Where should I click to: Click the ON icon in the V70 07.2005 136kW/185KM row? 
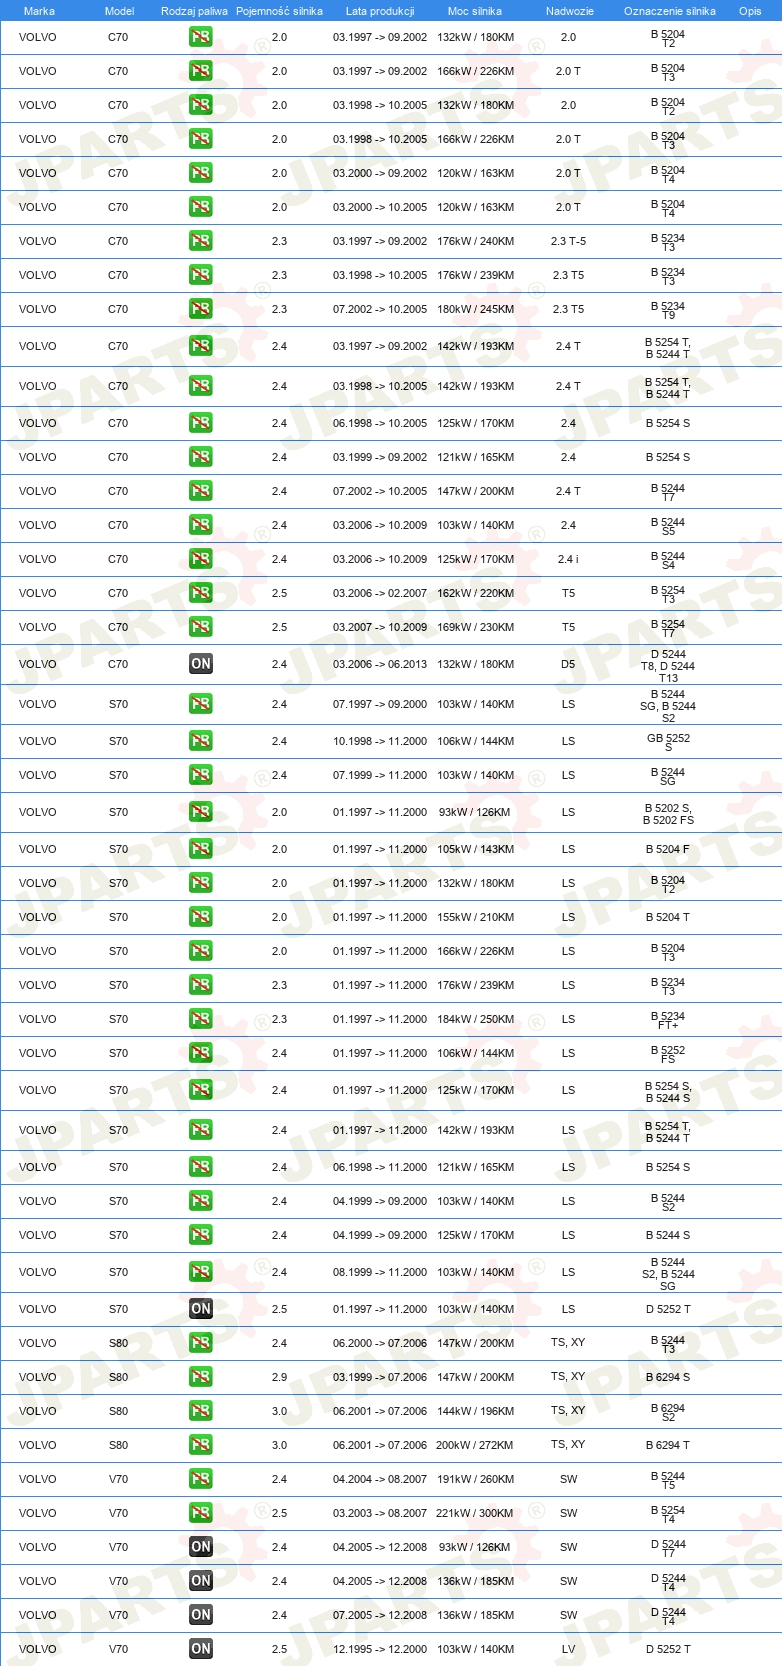(201, 1615)
